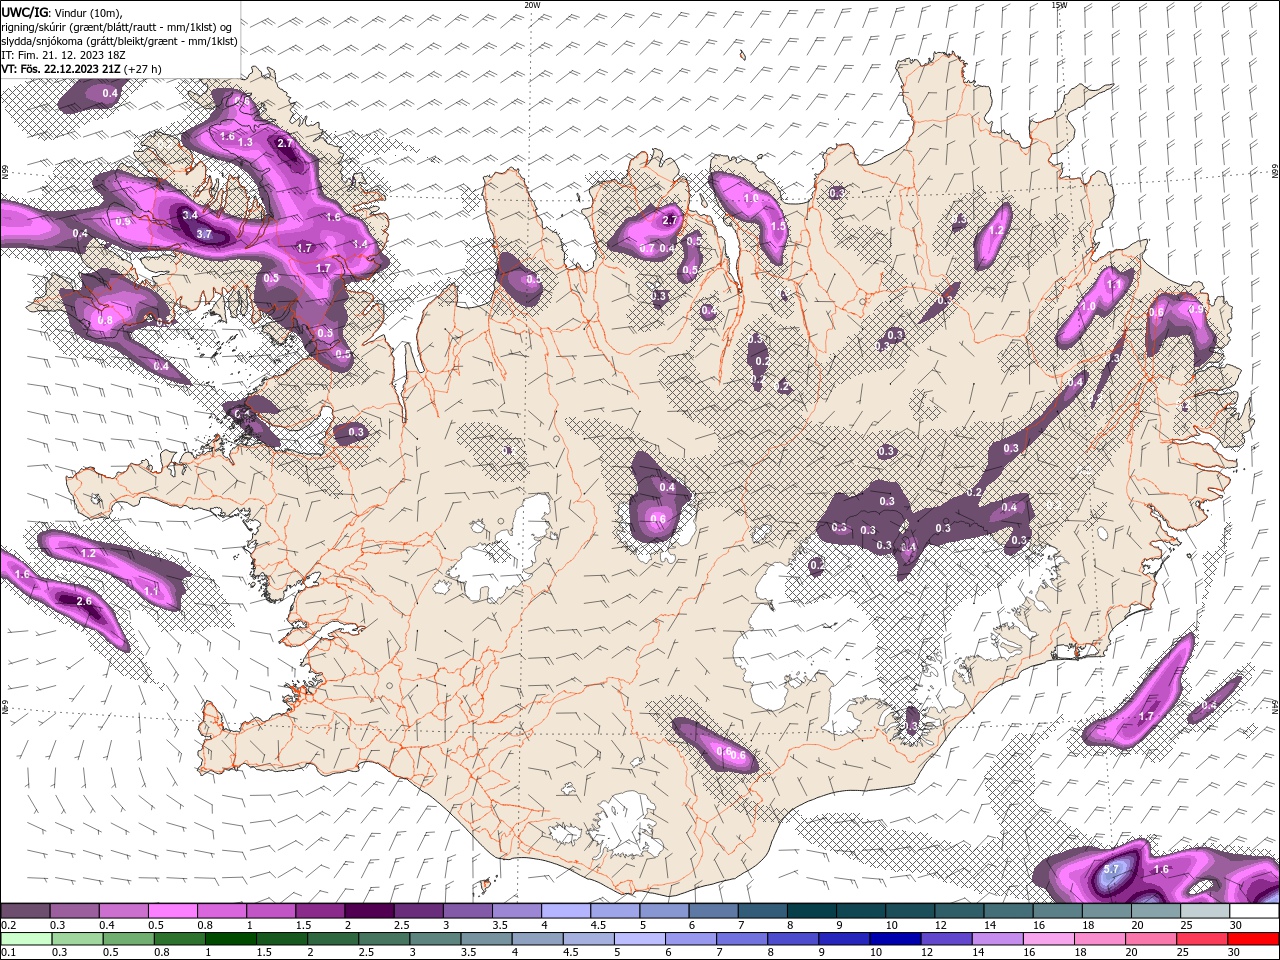
Task: Click the 1.3 precipitation value on the map
Action: click(x=245, y=143)
